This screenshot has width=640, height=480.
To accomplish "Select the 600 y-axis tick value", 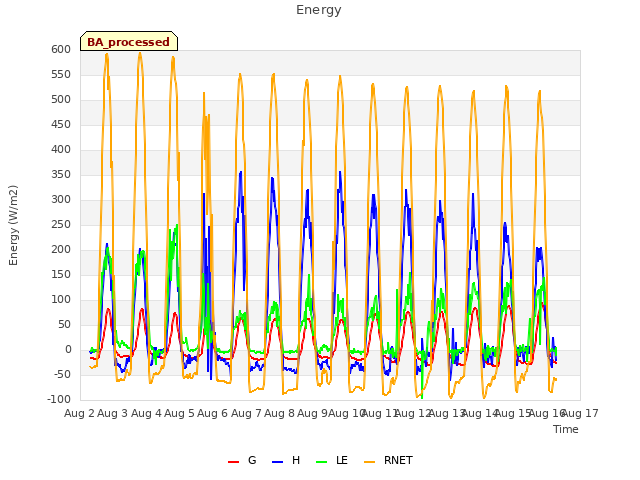I will pyautogui.click(x=61, y=49).
